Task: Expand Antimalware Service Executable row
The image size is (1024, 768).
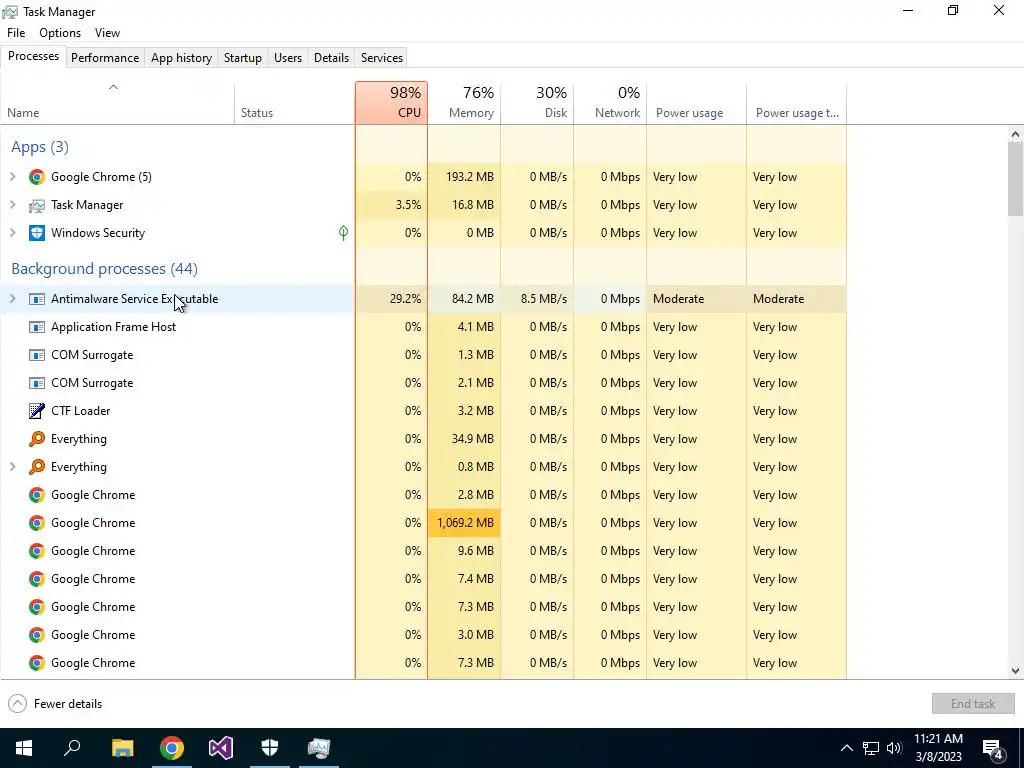Action: [x=12, y=299]
